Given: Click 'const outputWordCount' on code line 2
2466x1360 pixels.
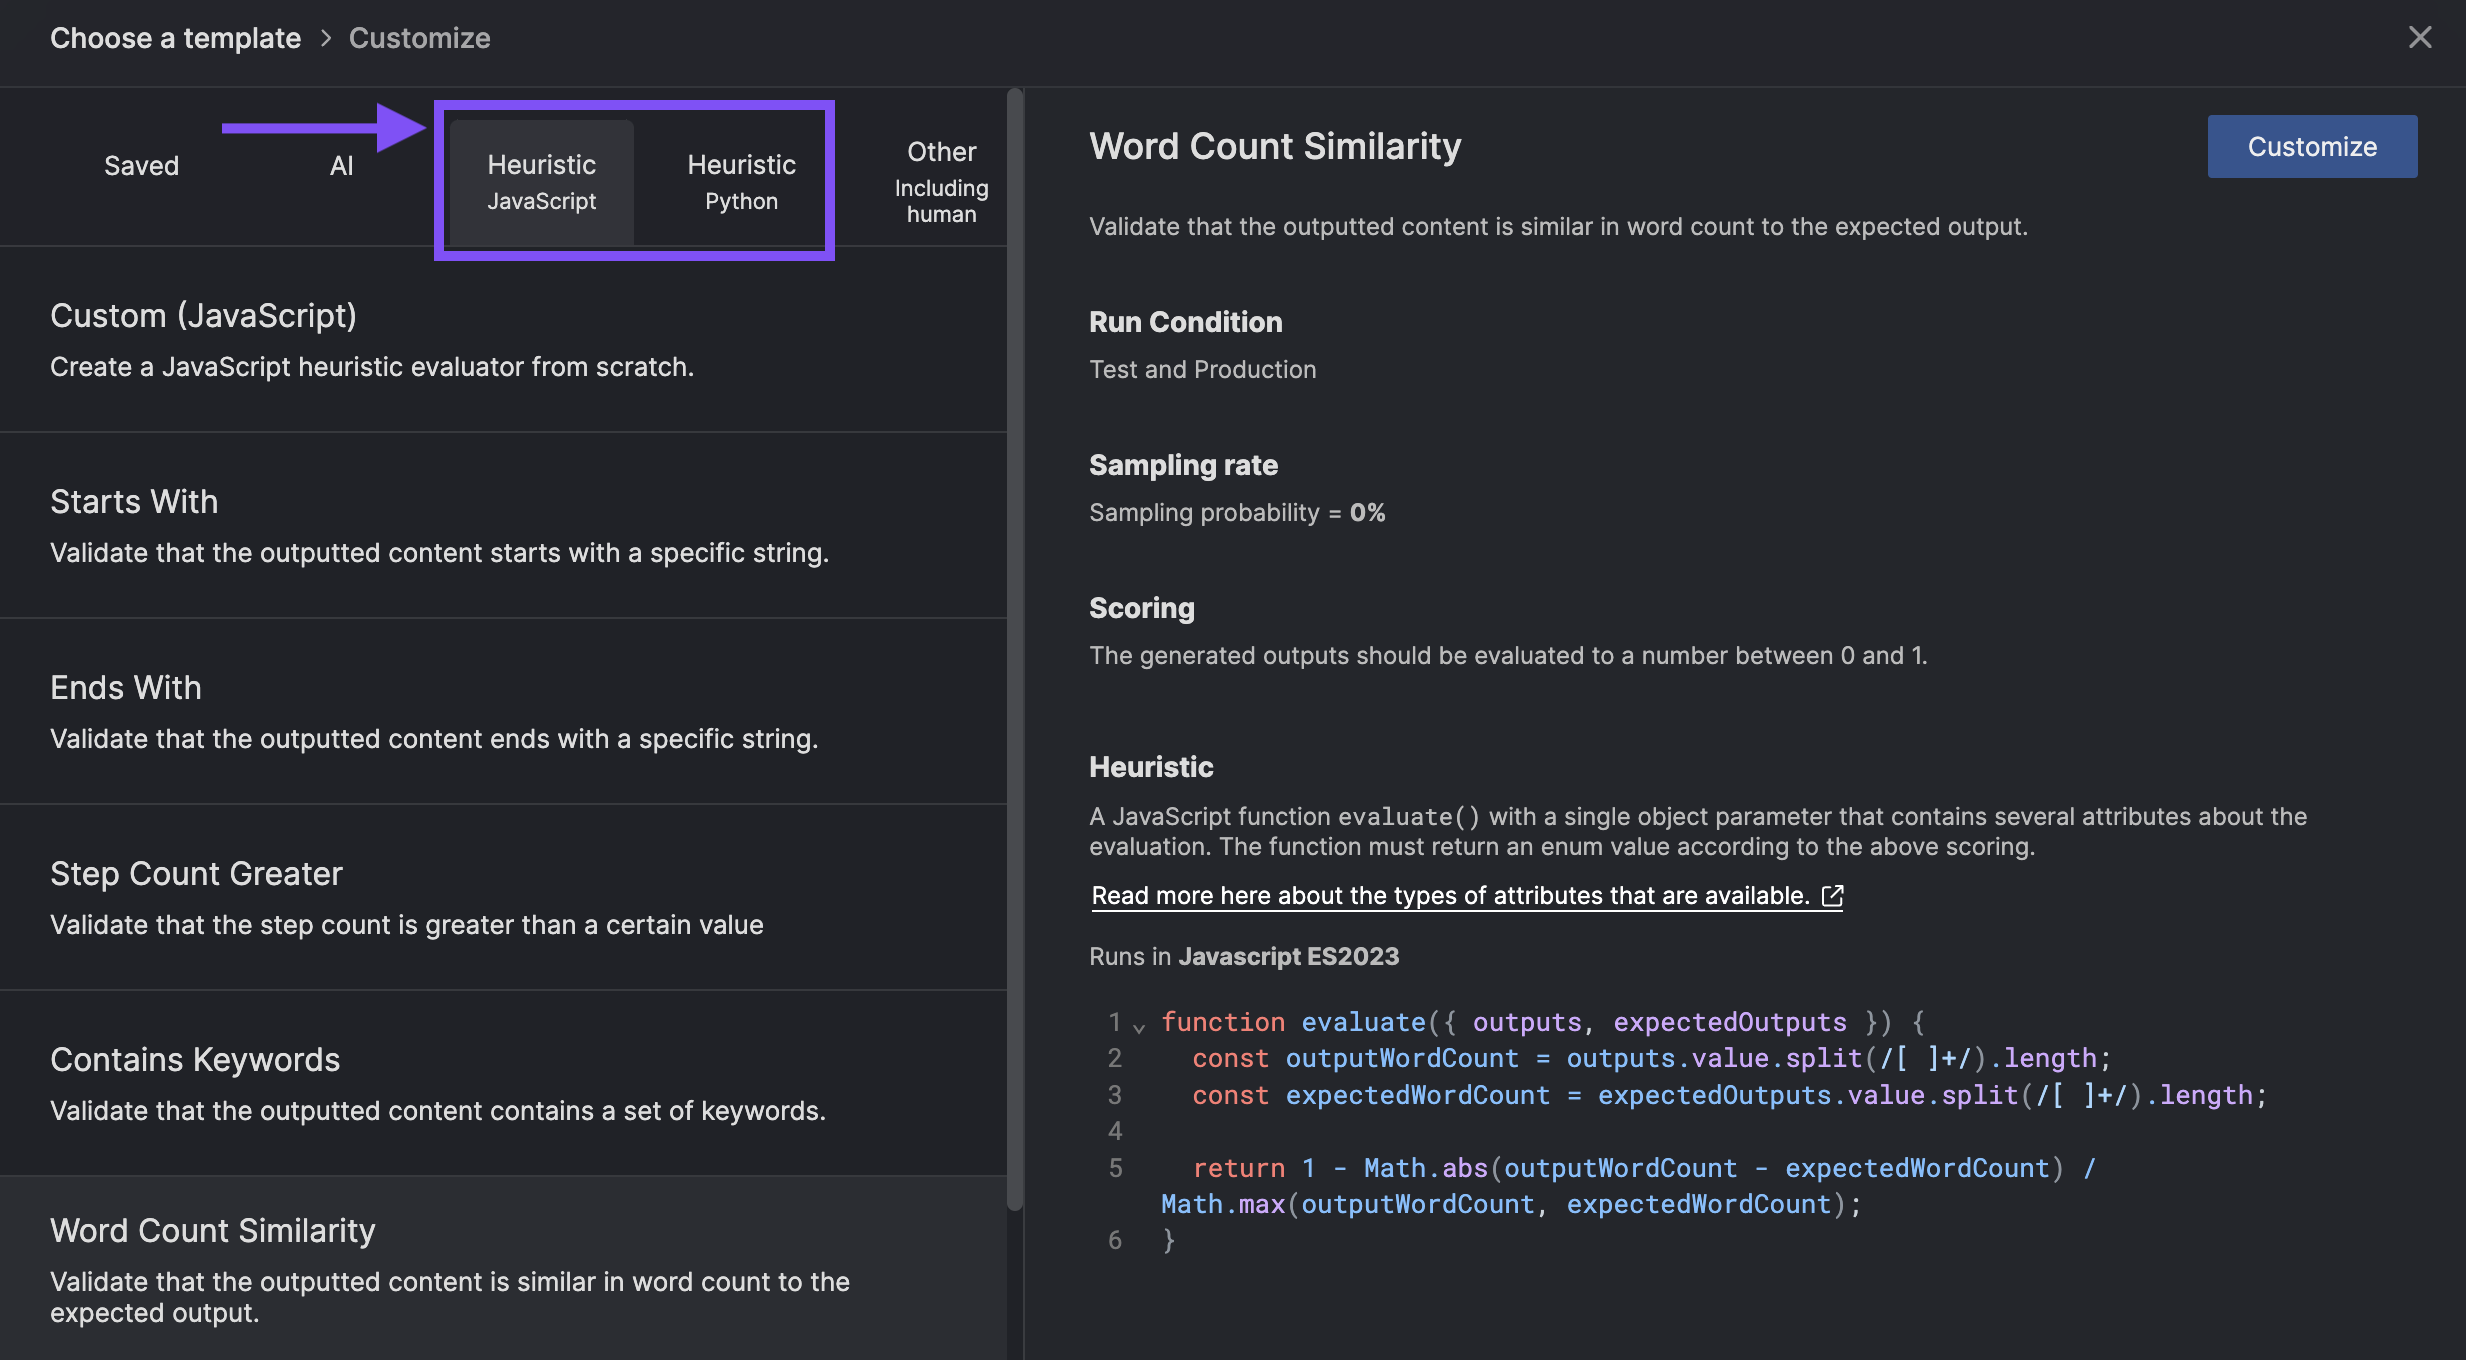Looking at the screenshot, I should 1355,1058.
